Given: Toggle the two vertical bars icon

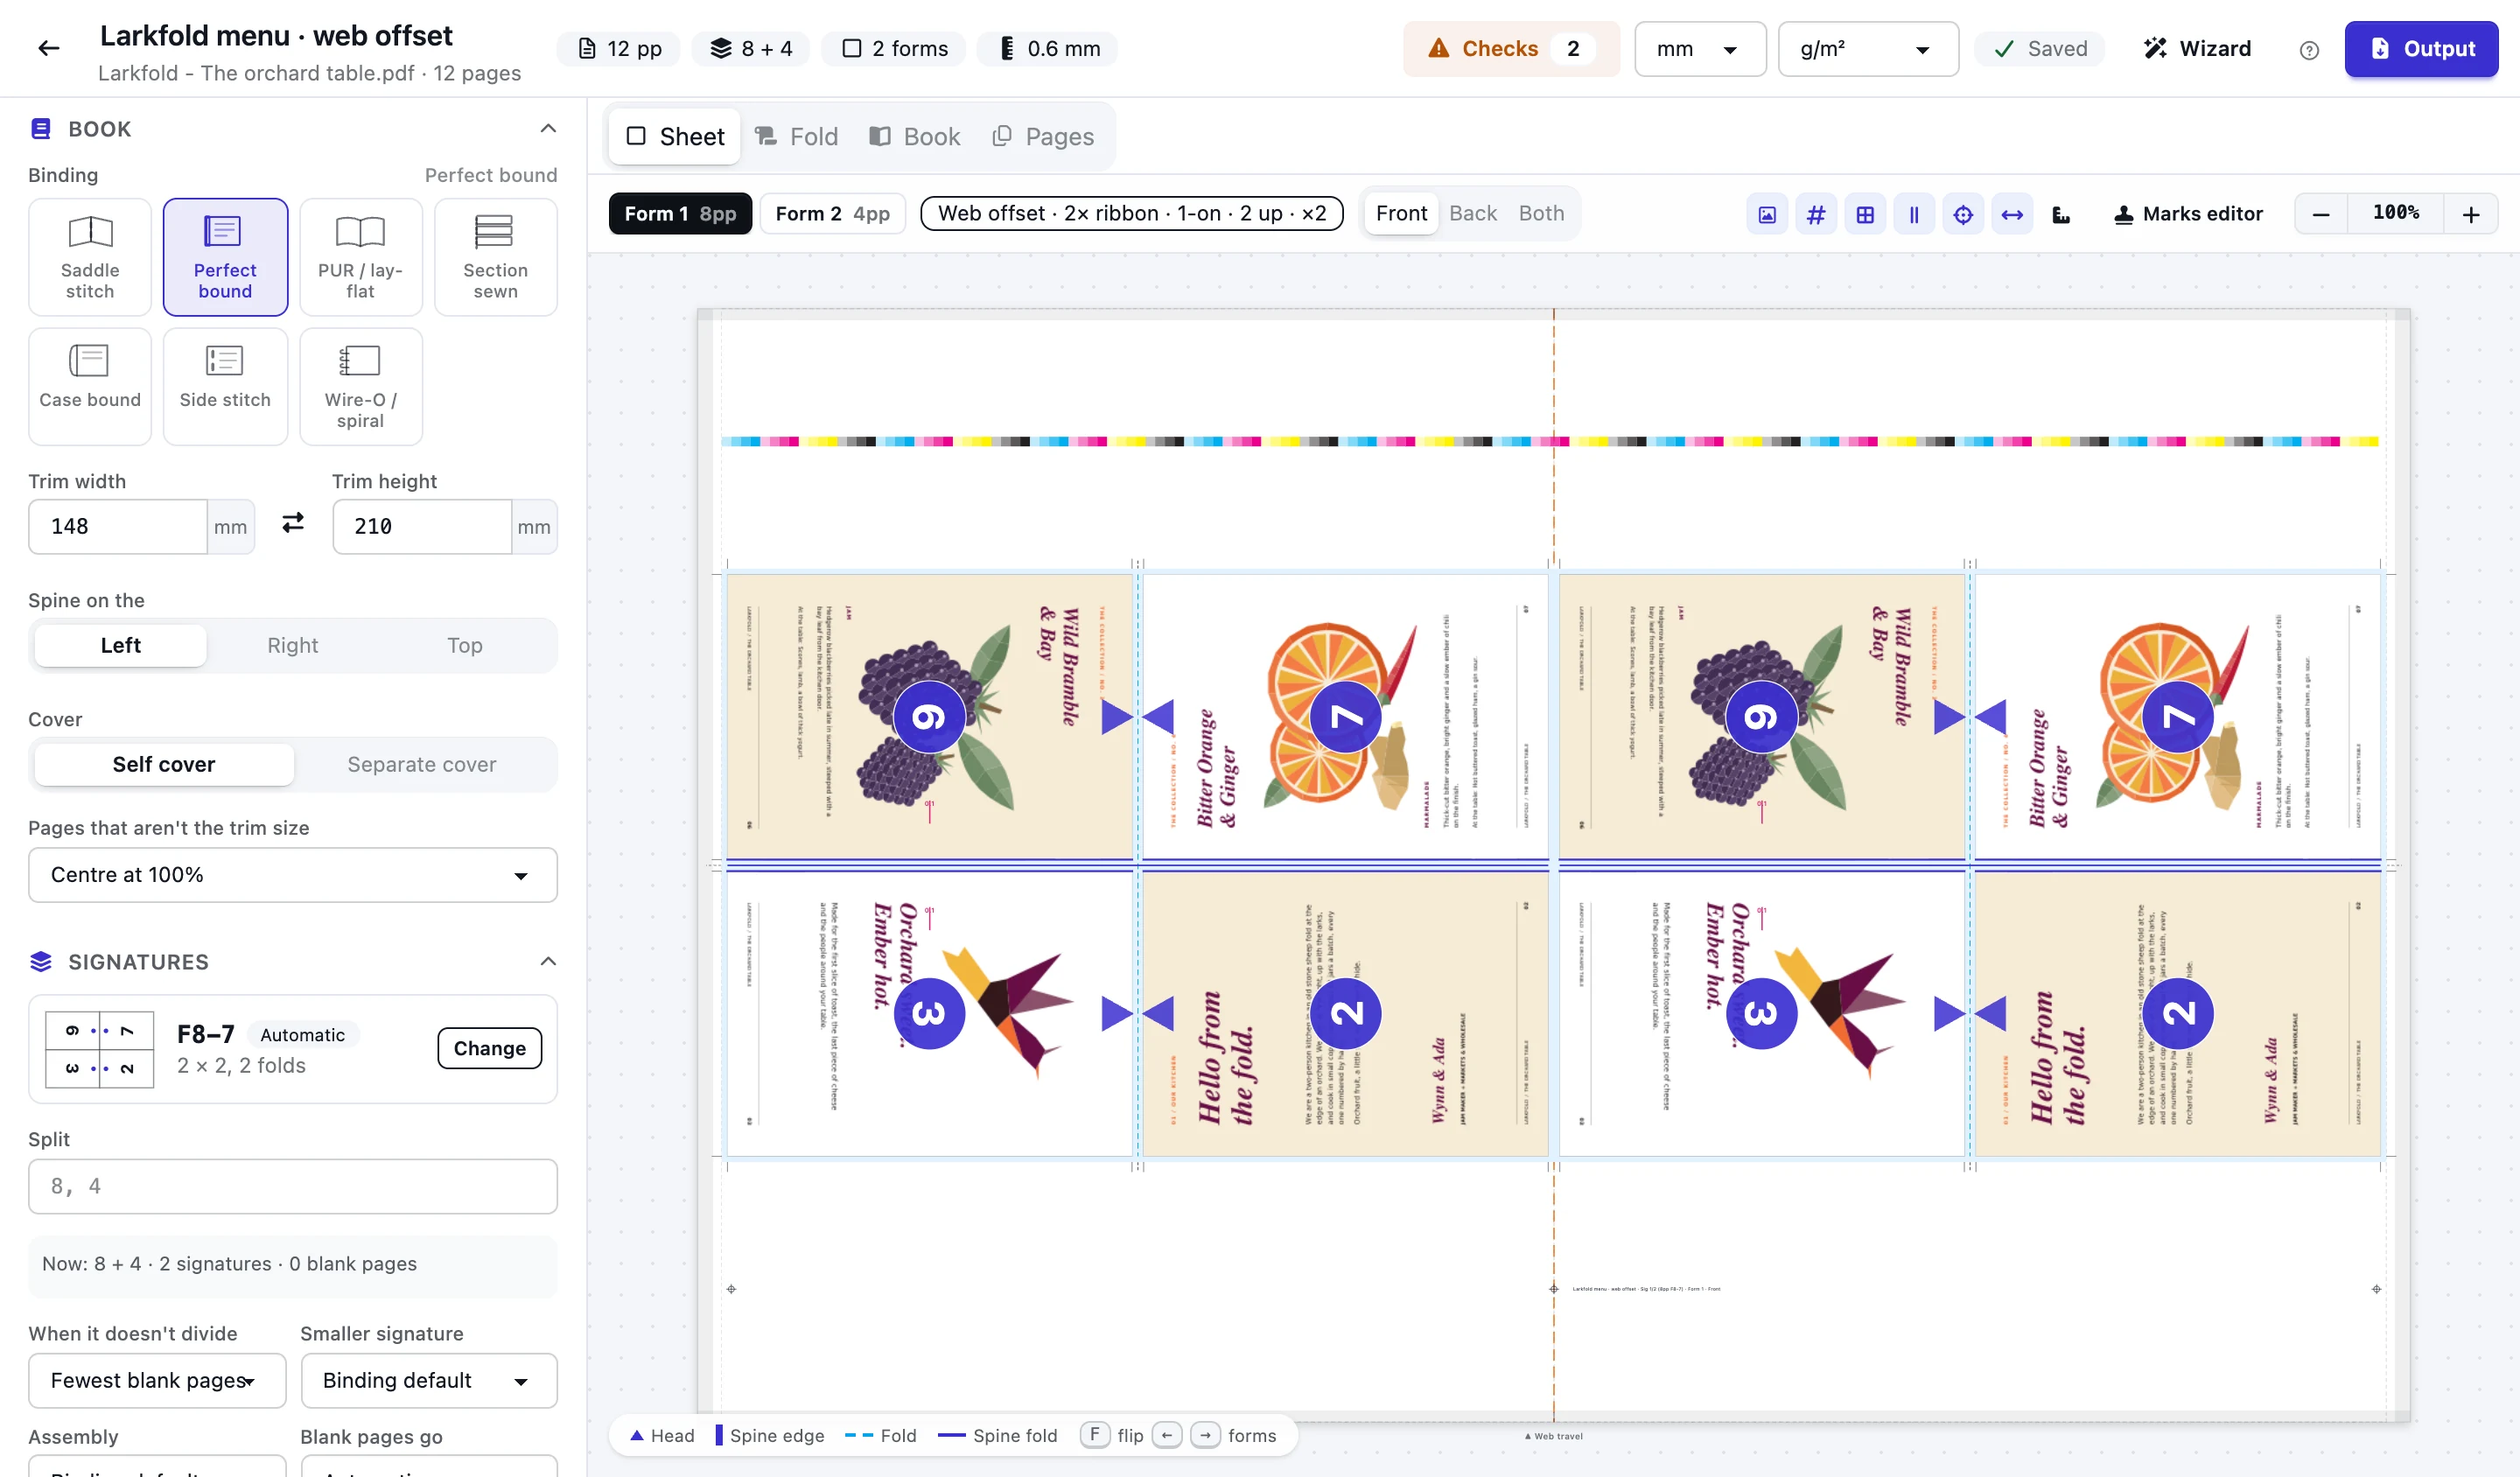Looking at the screenshot, I should (x=1914, y=214).
